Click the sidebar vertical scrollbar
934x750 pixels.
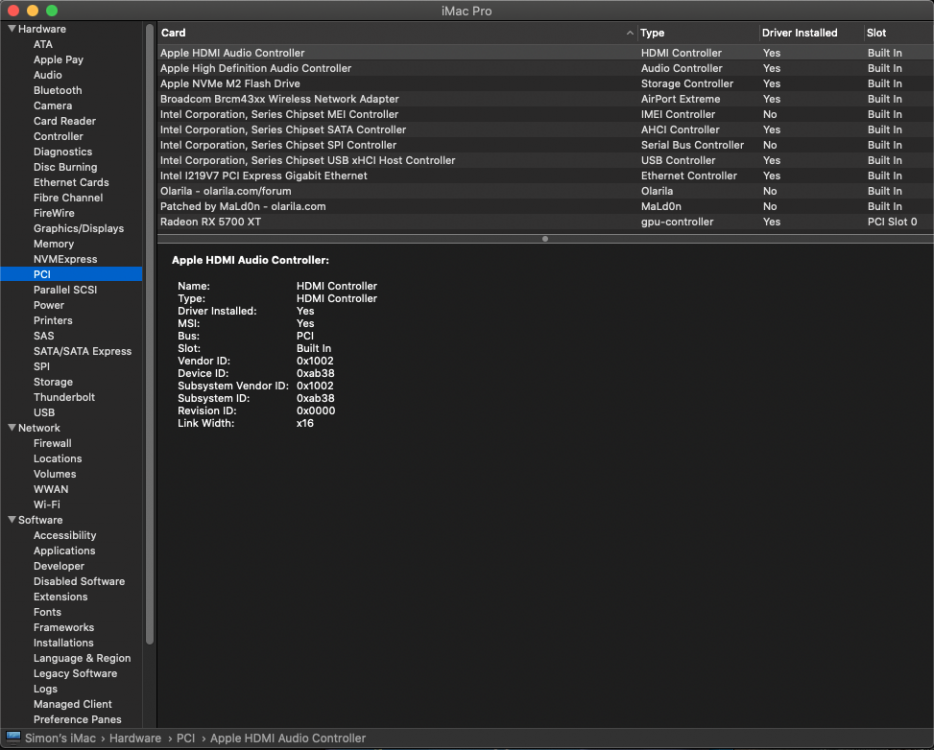coord(150,334)
